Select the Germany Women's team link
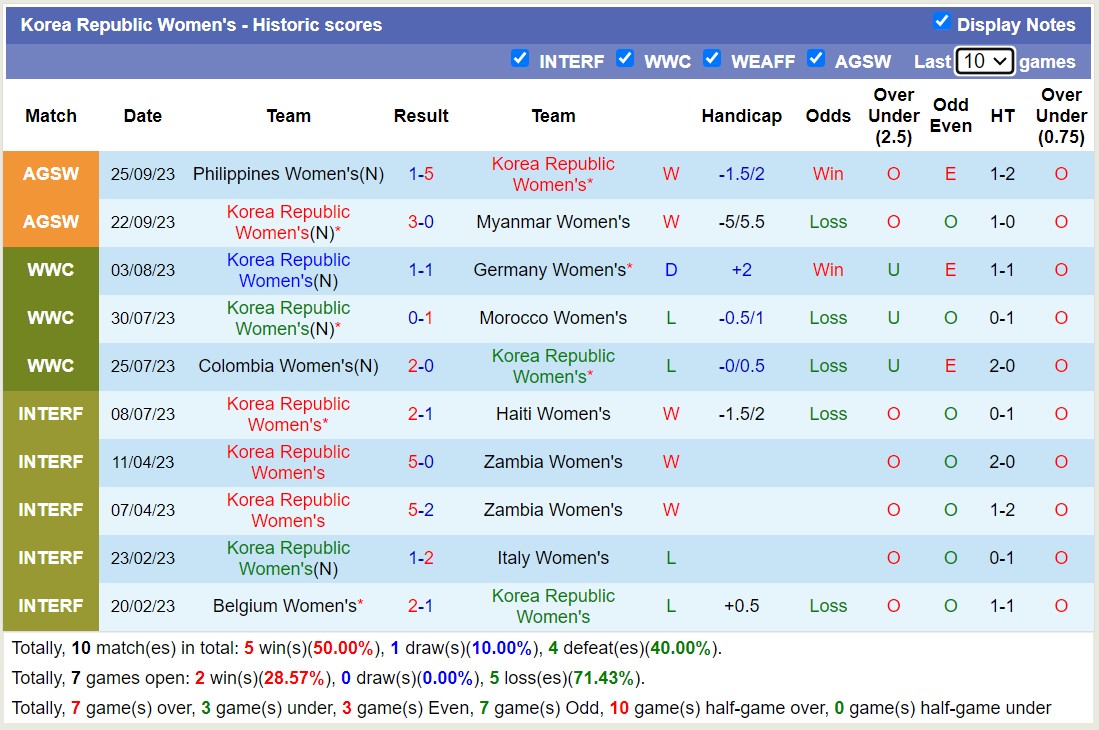 coord(549,270)
